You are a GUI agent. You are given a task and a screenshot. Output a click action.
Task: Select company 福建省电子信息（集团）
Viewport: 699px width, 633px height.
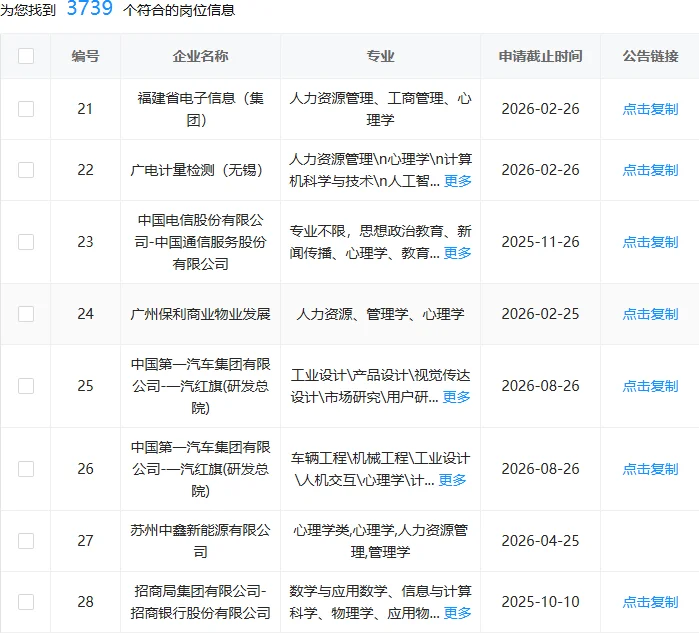[200, 109]
